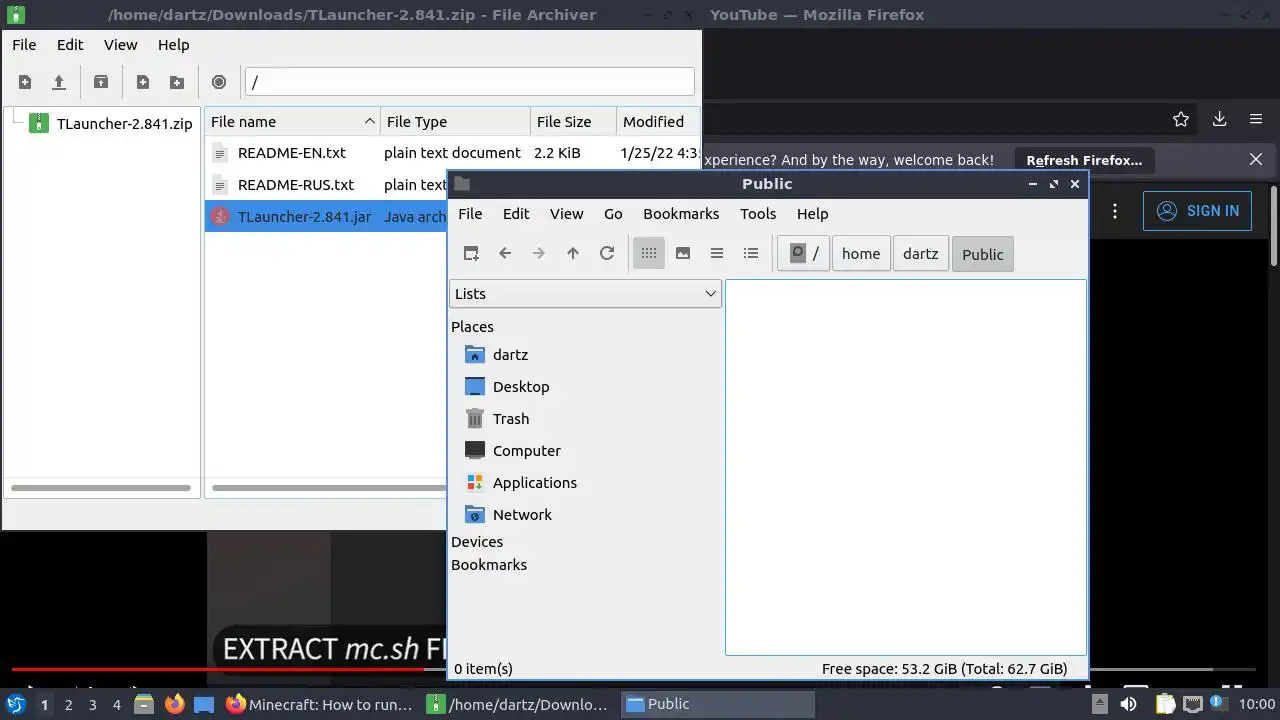Click the Public path button

click(983, 254)
